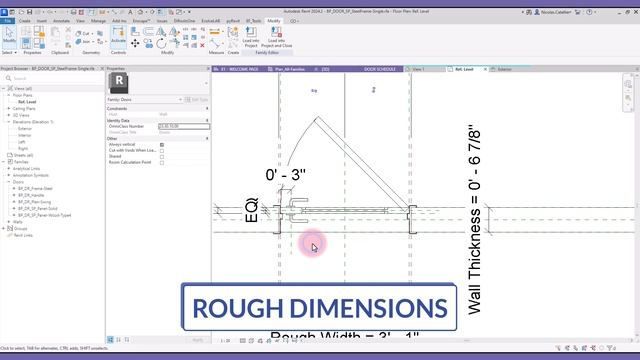Expand the Ceiling Plans node
Screen dimensions: 640x360
click(x=9, y=109)
